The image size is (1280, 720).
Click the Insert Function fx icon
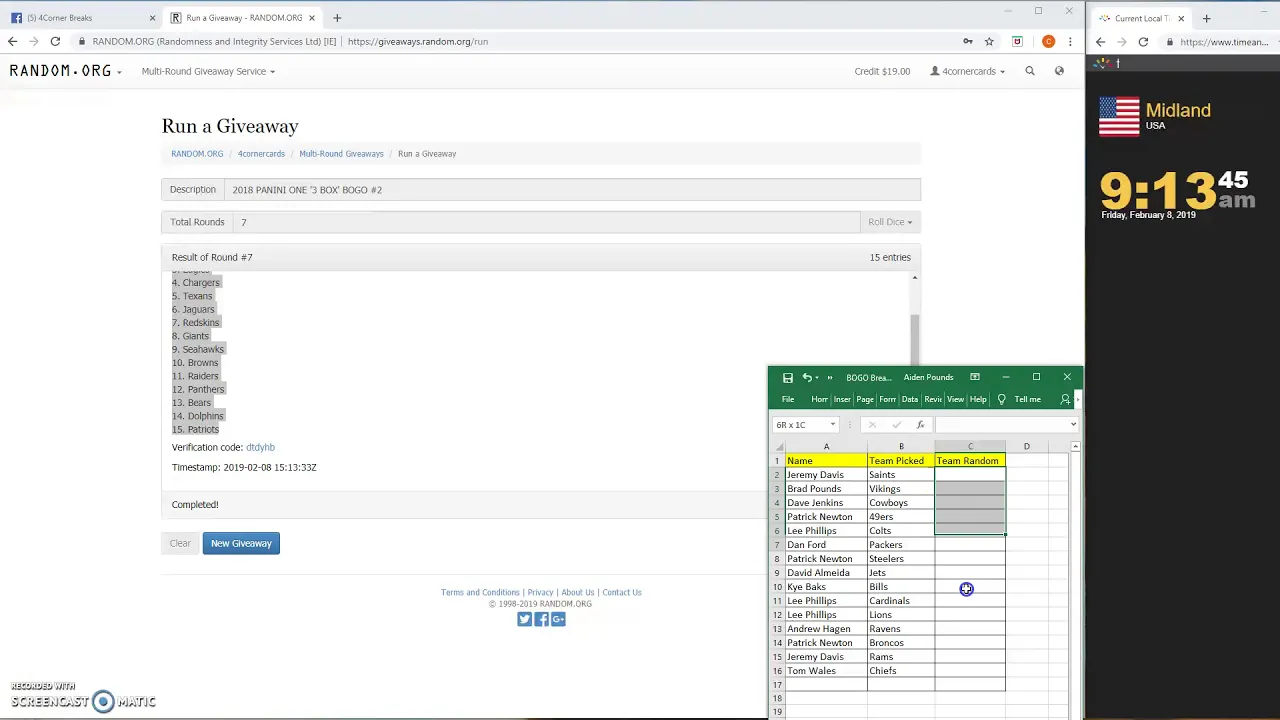tap(920, 425)
